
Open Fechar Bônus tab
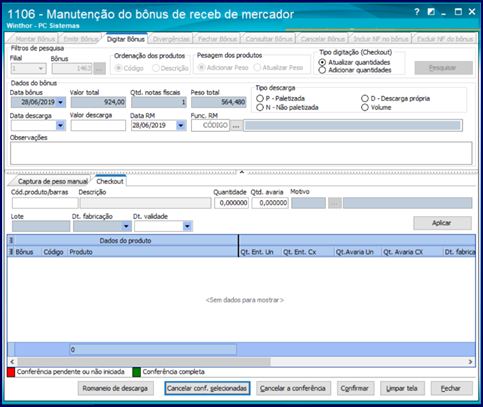coord(218,39)
